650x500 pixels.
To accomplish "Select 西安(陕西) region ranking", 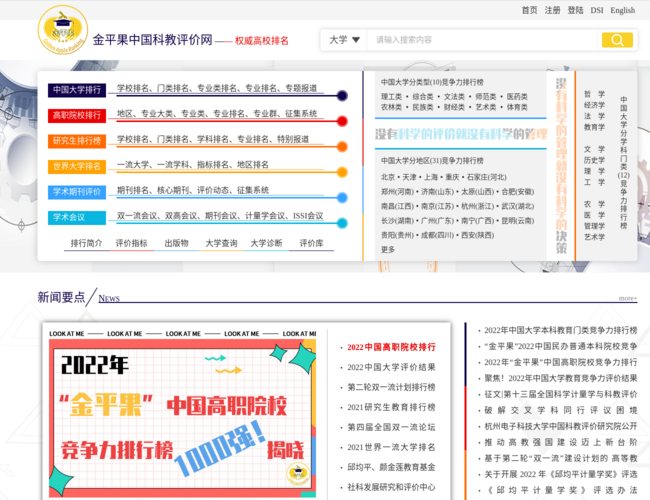I will coord(478,235).
